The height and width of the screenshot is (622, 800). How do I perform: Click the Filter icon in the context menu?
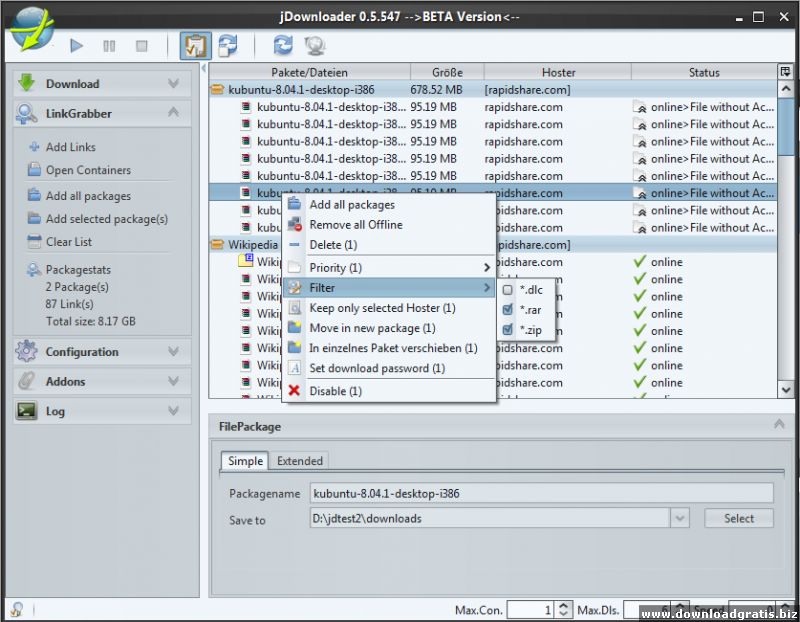coord(294,288)
